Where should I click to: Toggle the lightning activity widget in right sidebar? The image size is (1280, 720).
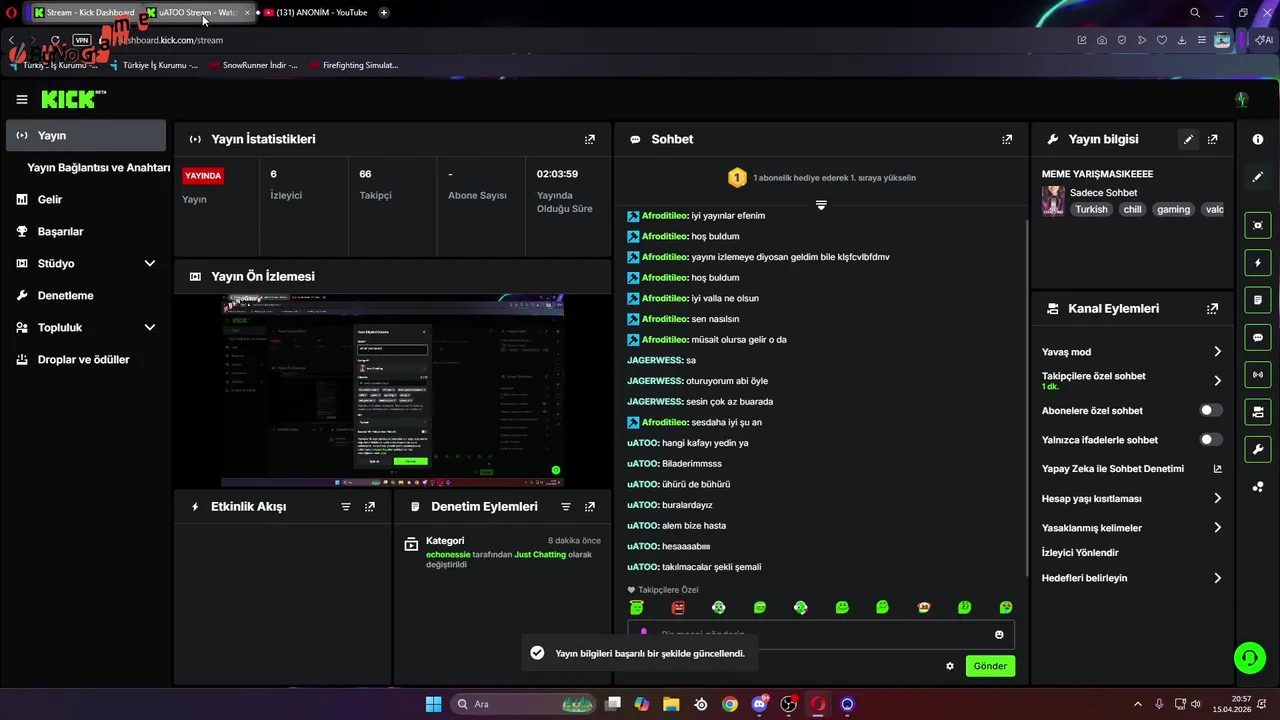(1258, 262)
